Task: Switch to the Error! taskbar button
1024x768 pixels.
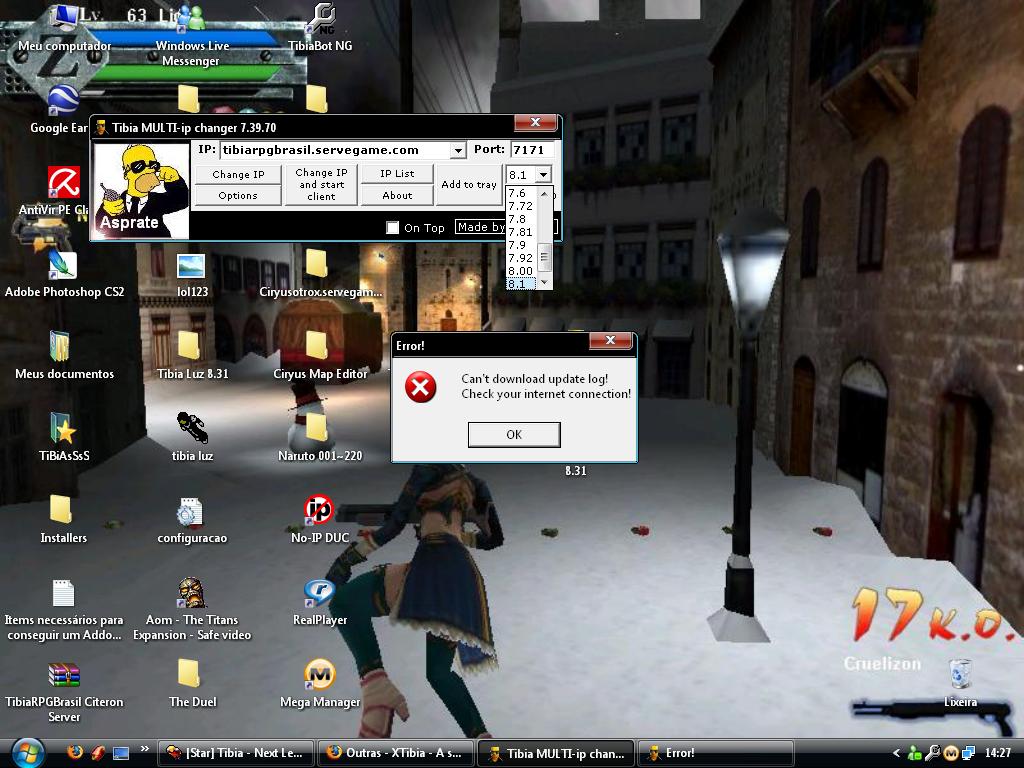Action: pyautogui.click(x=716, y=754)
